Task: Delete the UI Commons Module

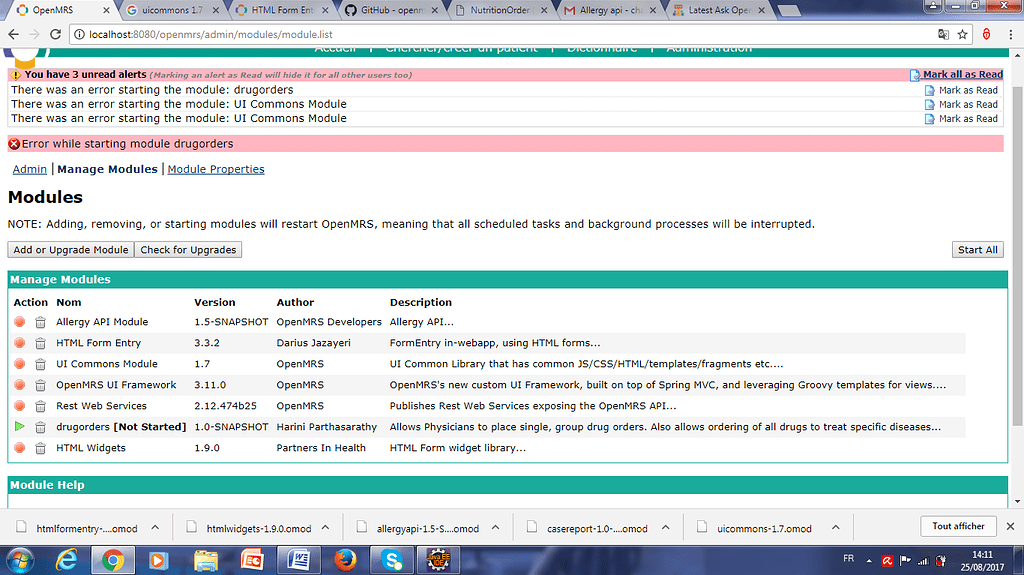Action: pos(40,364)
